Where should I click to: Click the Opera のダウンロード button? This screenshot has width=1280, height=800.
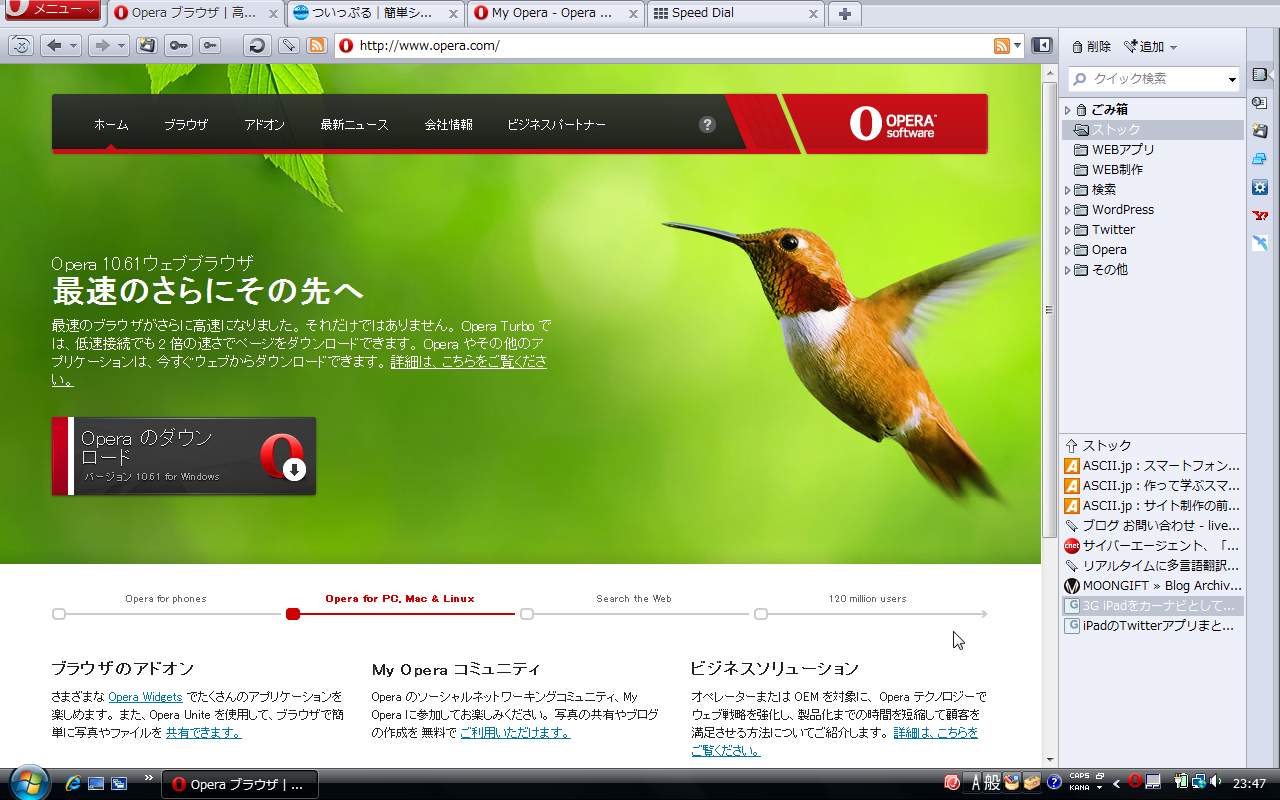coord(184,456)
